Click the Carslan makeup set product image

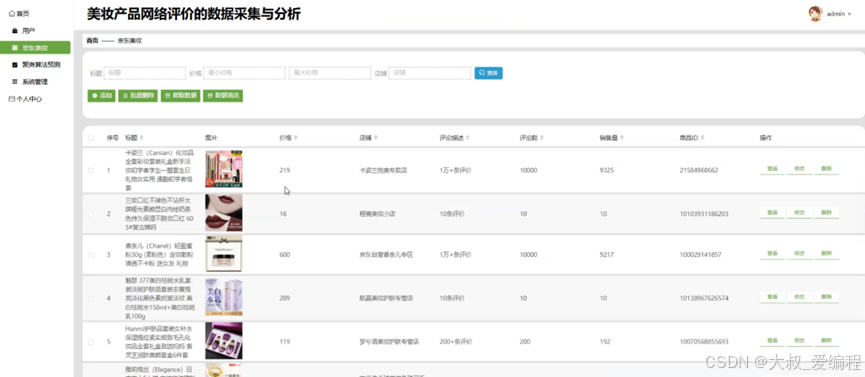(x=224, y=169)
